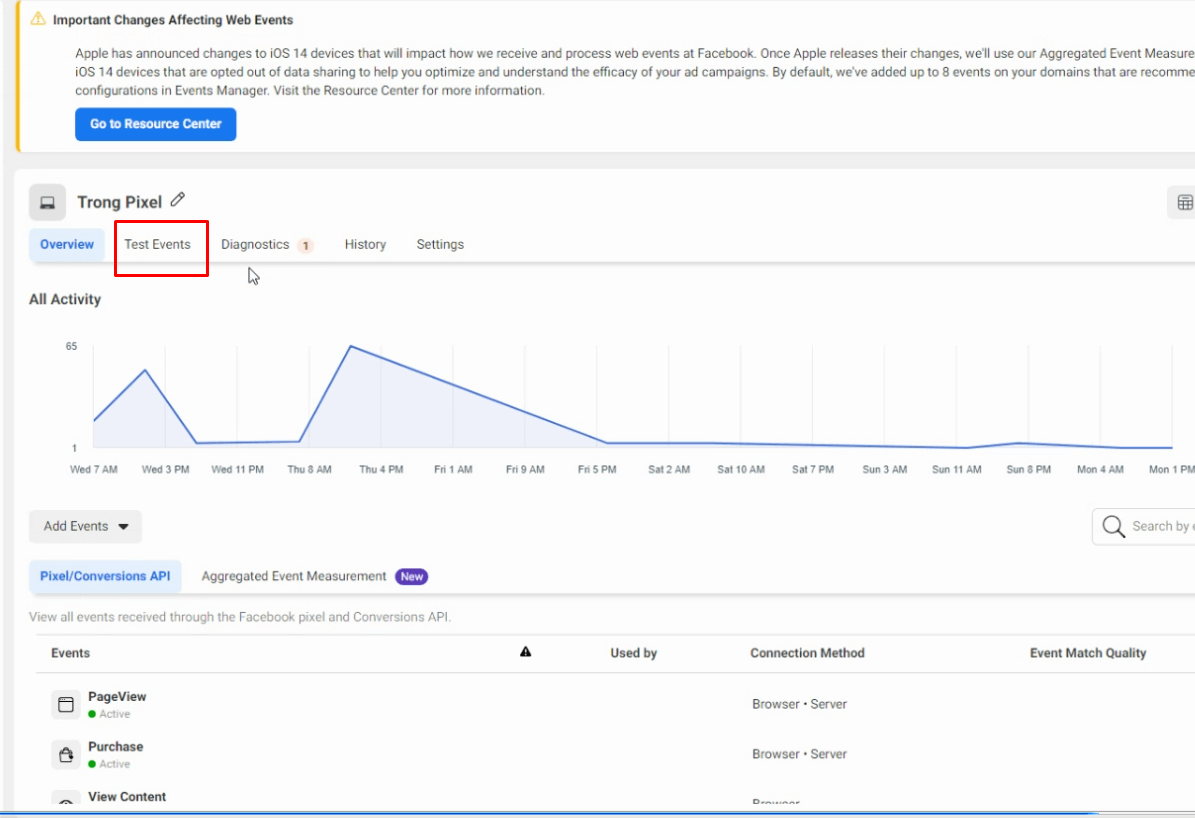Open the History tab
The width and height of the screenshot is (1195, 818).
(x=365, y=245)
